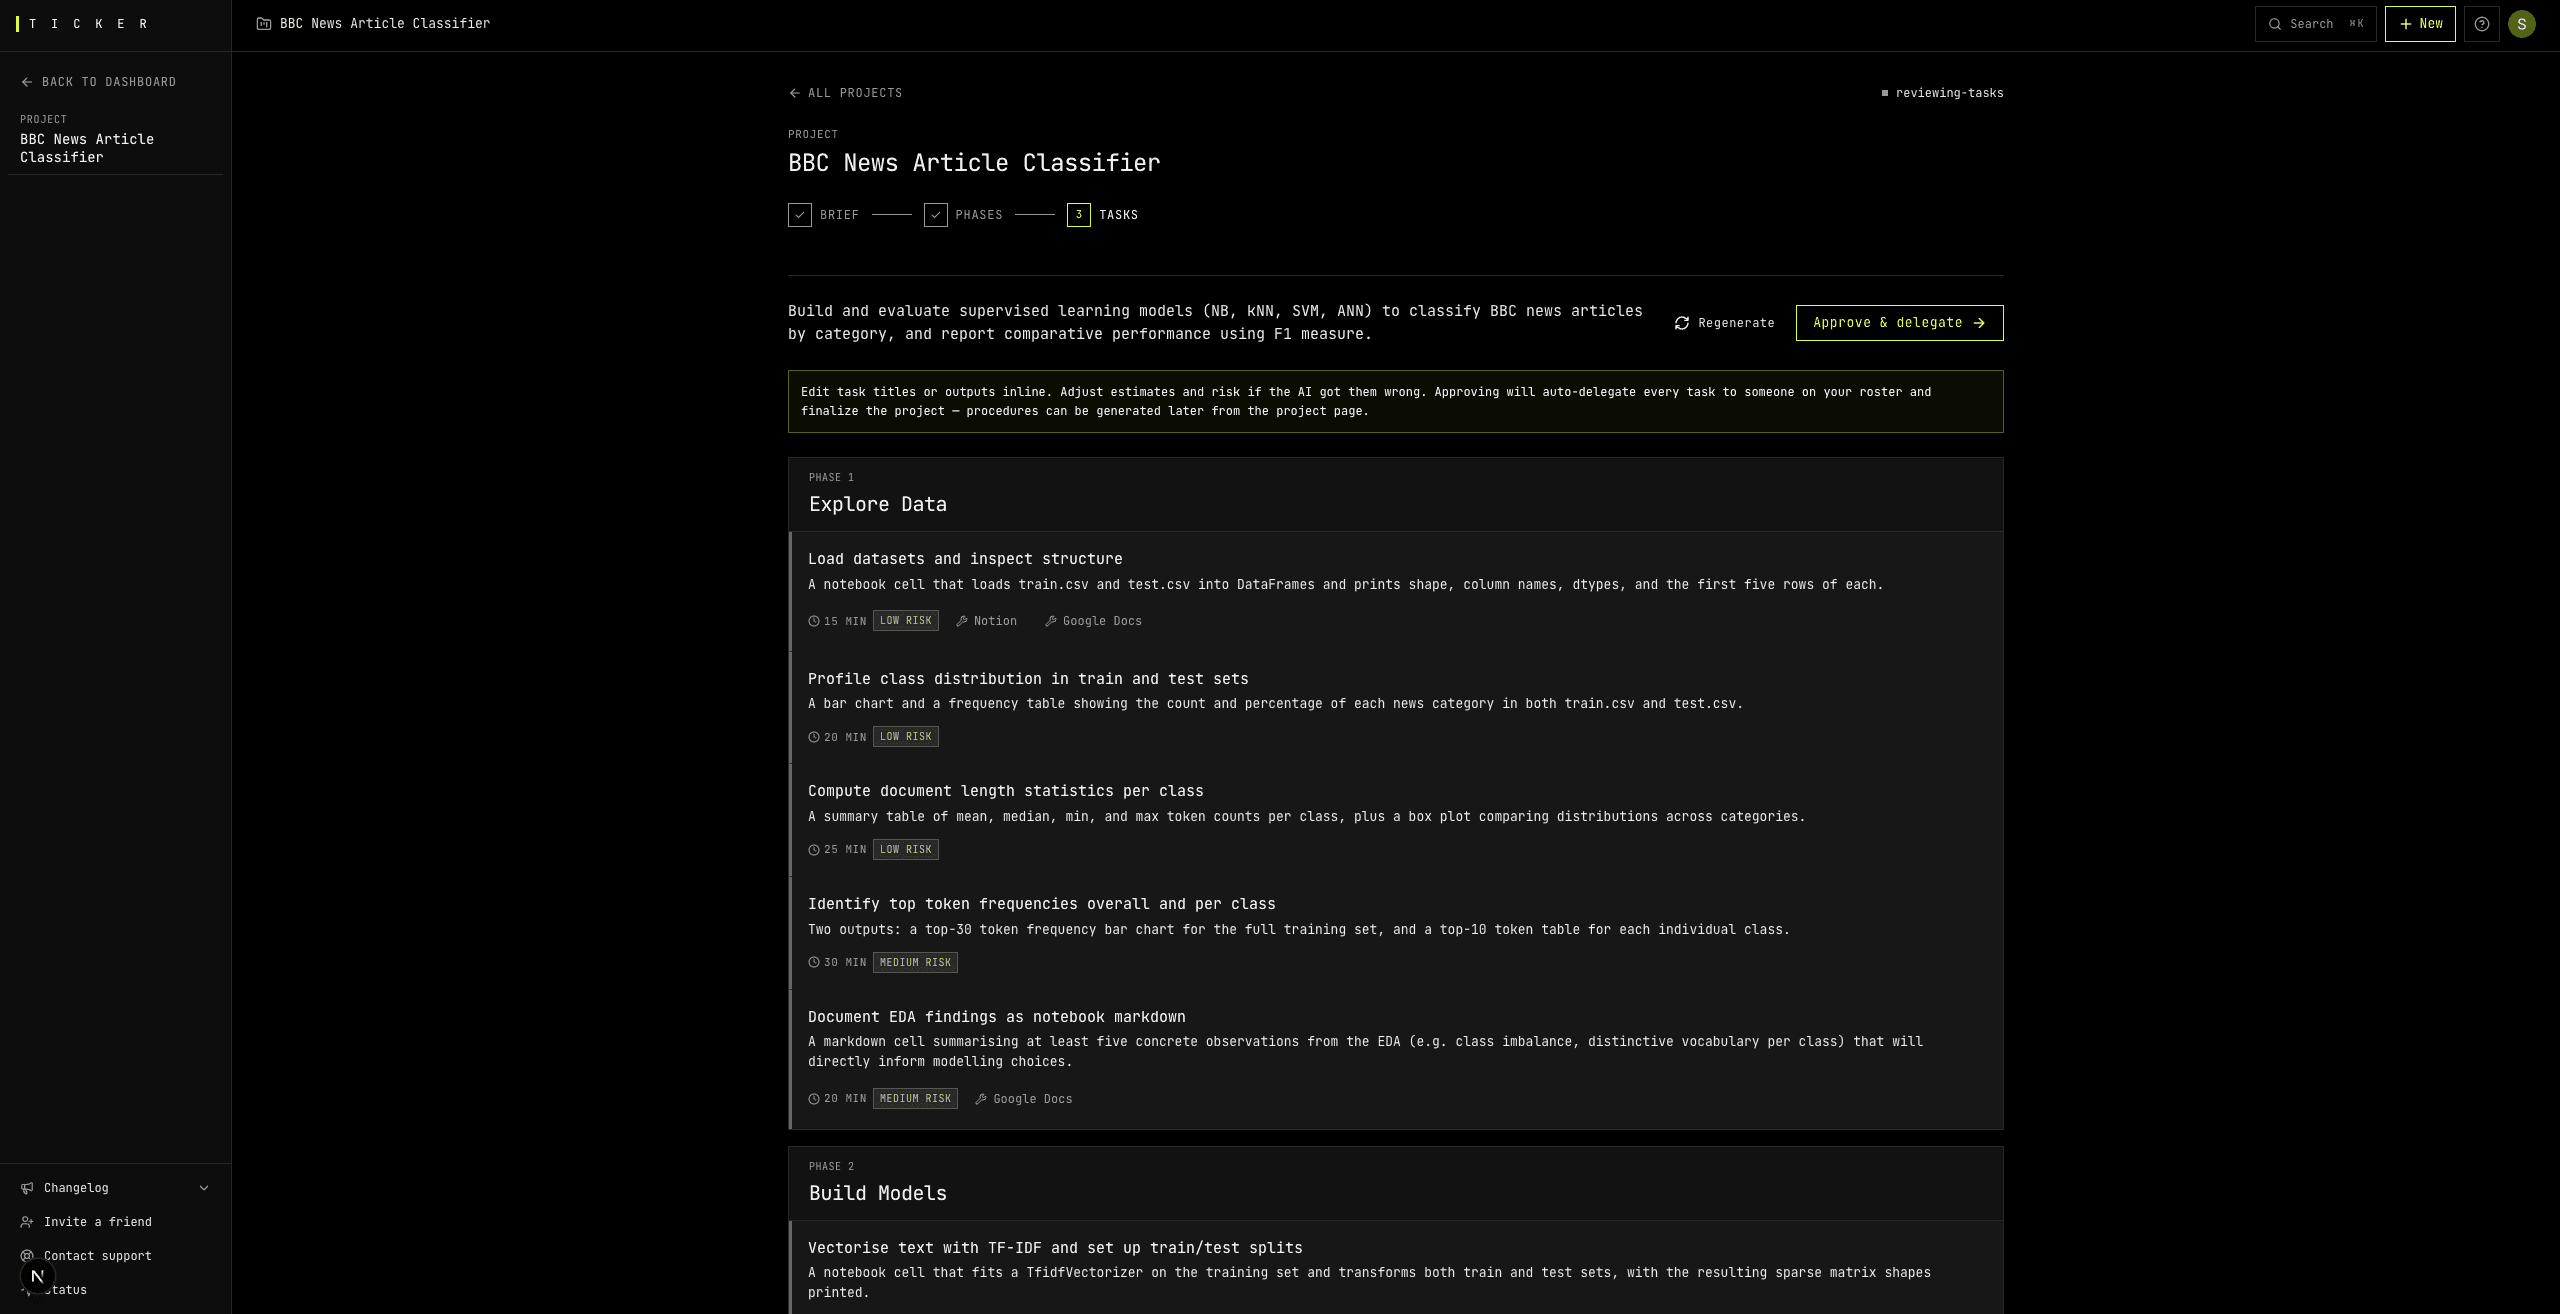
Task: Click the main 'BBC News Article Classifier' page heading
Action: 974,163
